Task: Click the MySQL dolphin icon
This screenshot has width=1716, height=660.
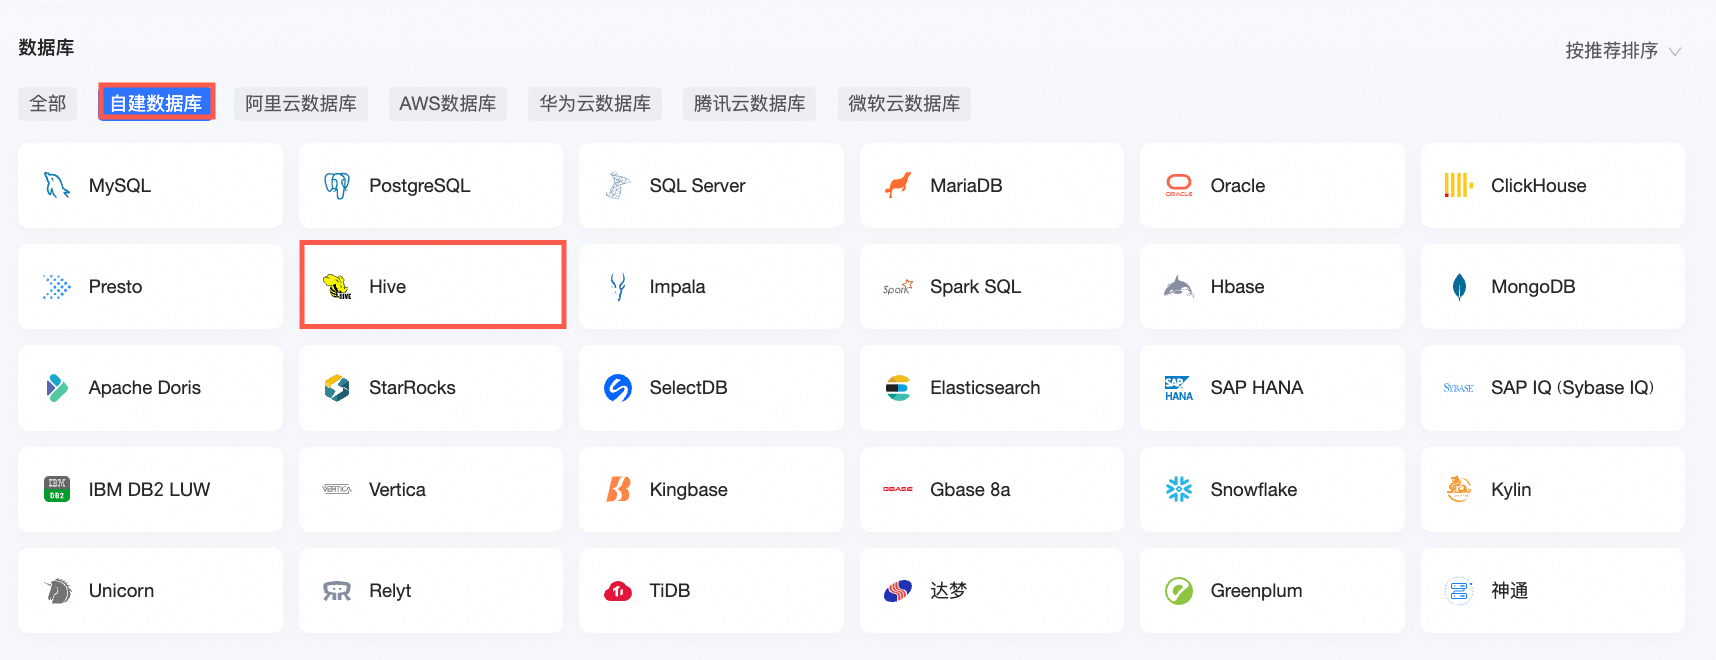Action: click(x=57, y=185)
